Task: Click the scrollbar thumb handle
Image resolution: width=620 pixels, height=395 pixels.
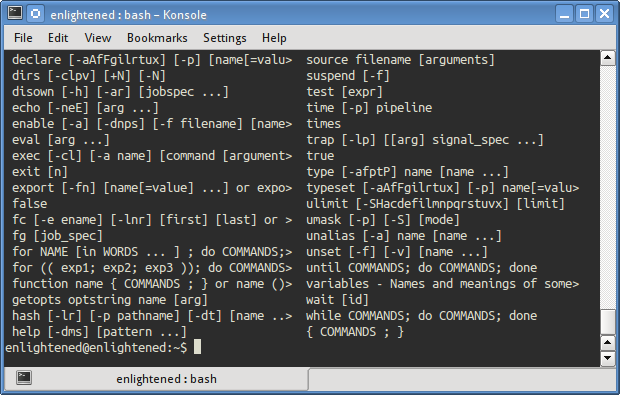Action: tap(607, 322)
